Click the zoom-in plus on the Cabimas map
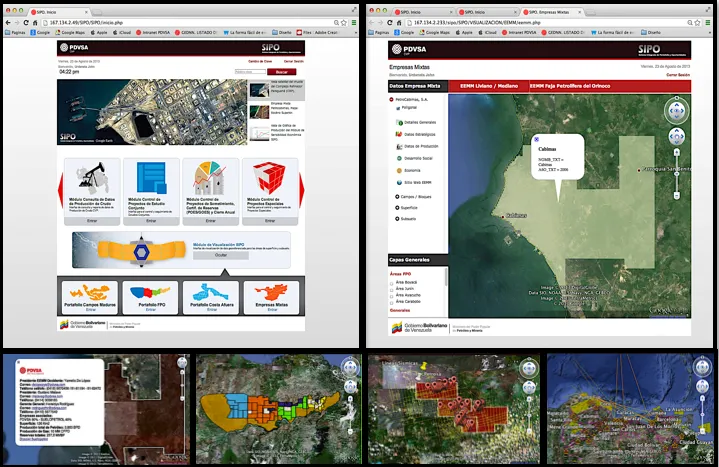Screen dimensions: 719x467 (677, 152)
